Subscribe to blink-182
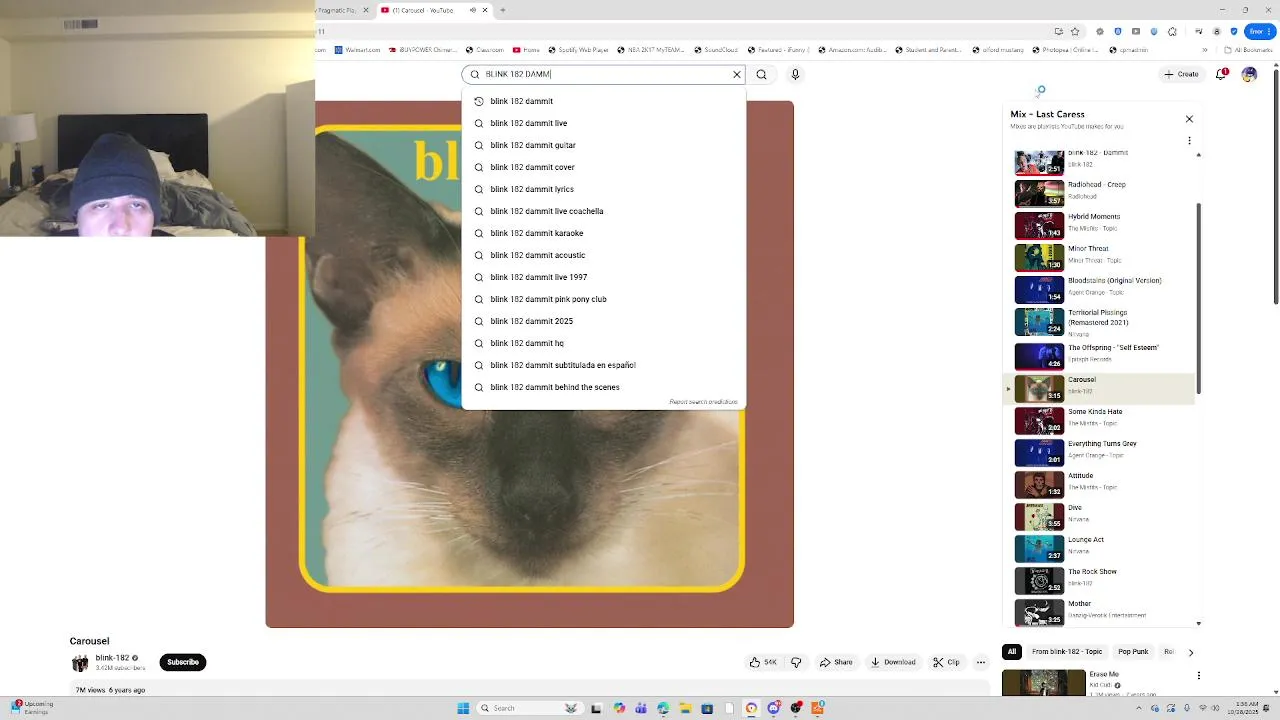The image size is (1280, 720). pyautogui.click(x=183, y=662)
